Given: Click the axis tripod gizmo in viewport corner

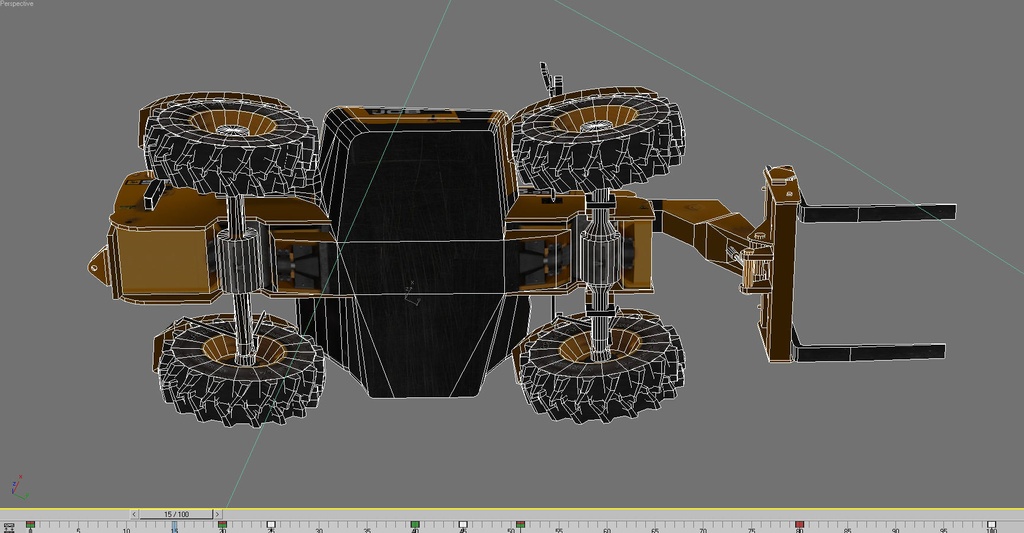Looking at the screenshot, I should [18, 489].
